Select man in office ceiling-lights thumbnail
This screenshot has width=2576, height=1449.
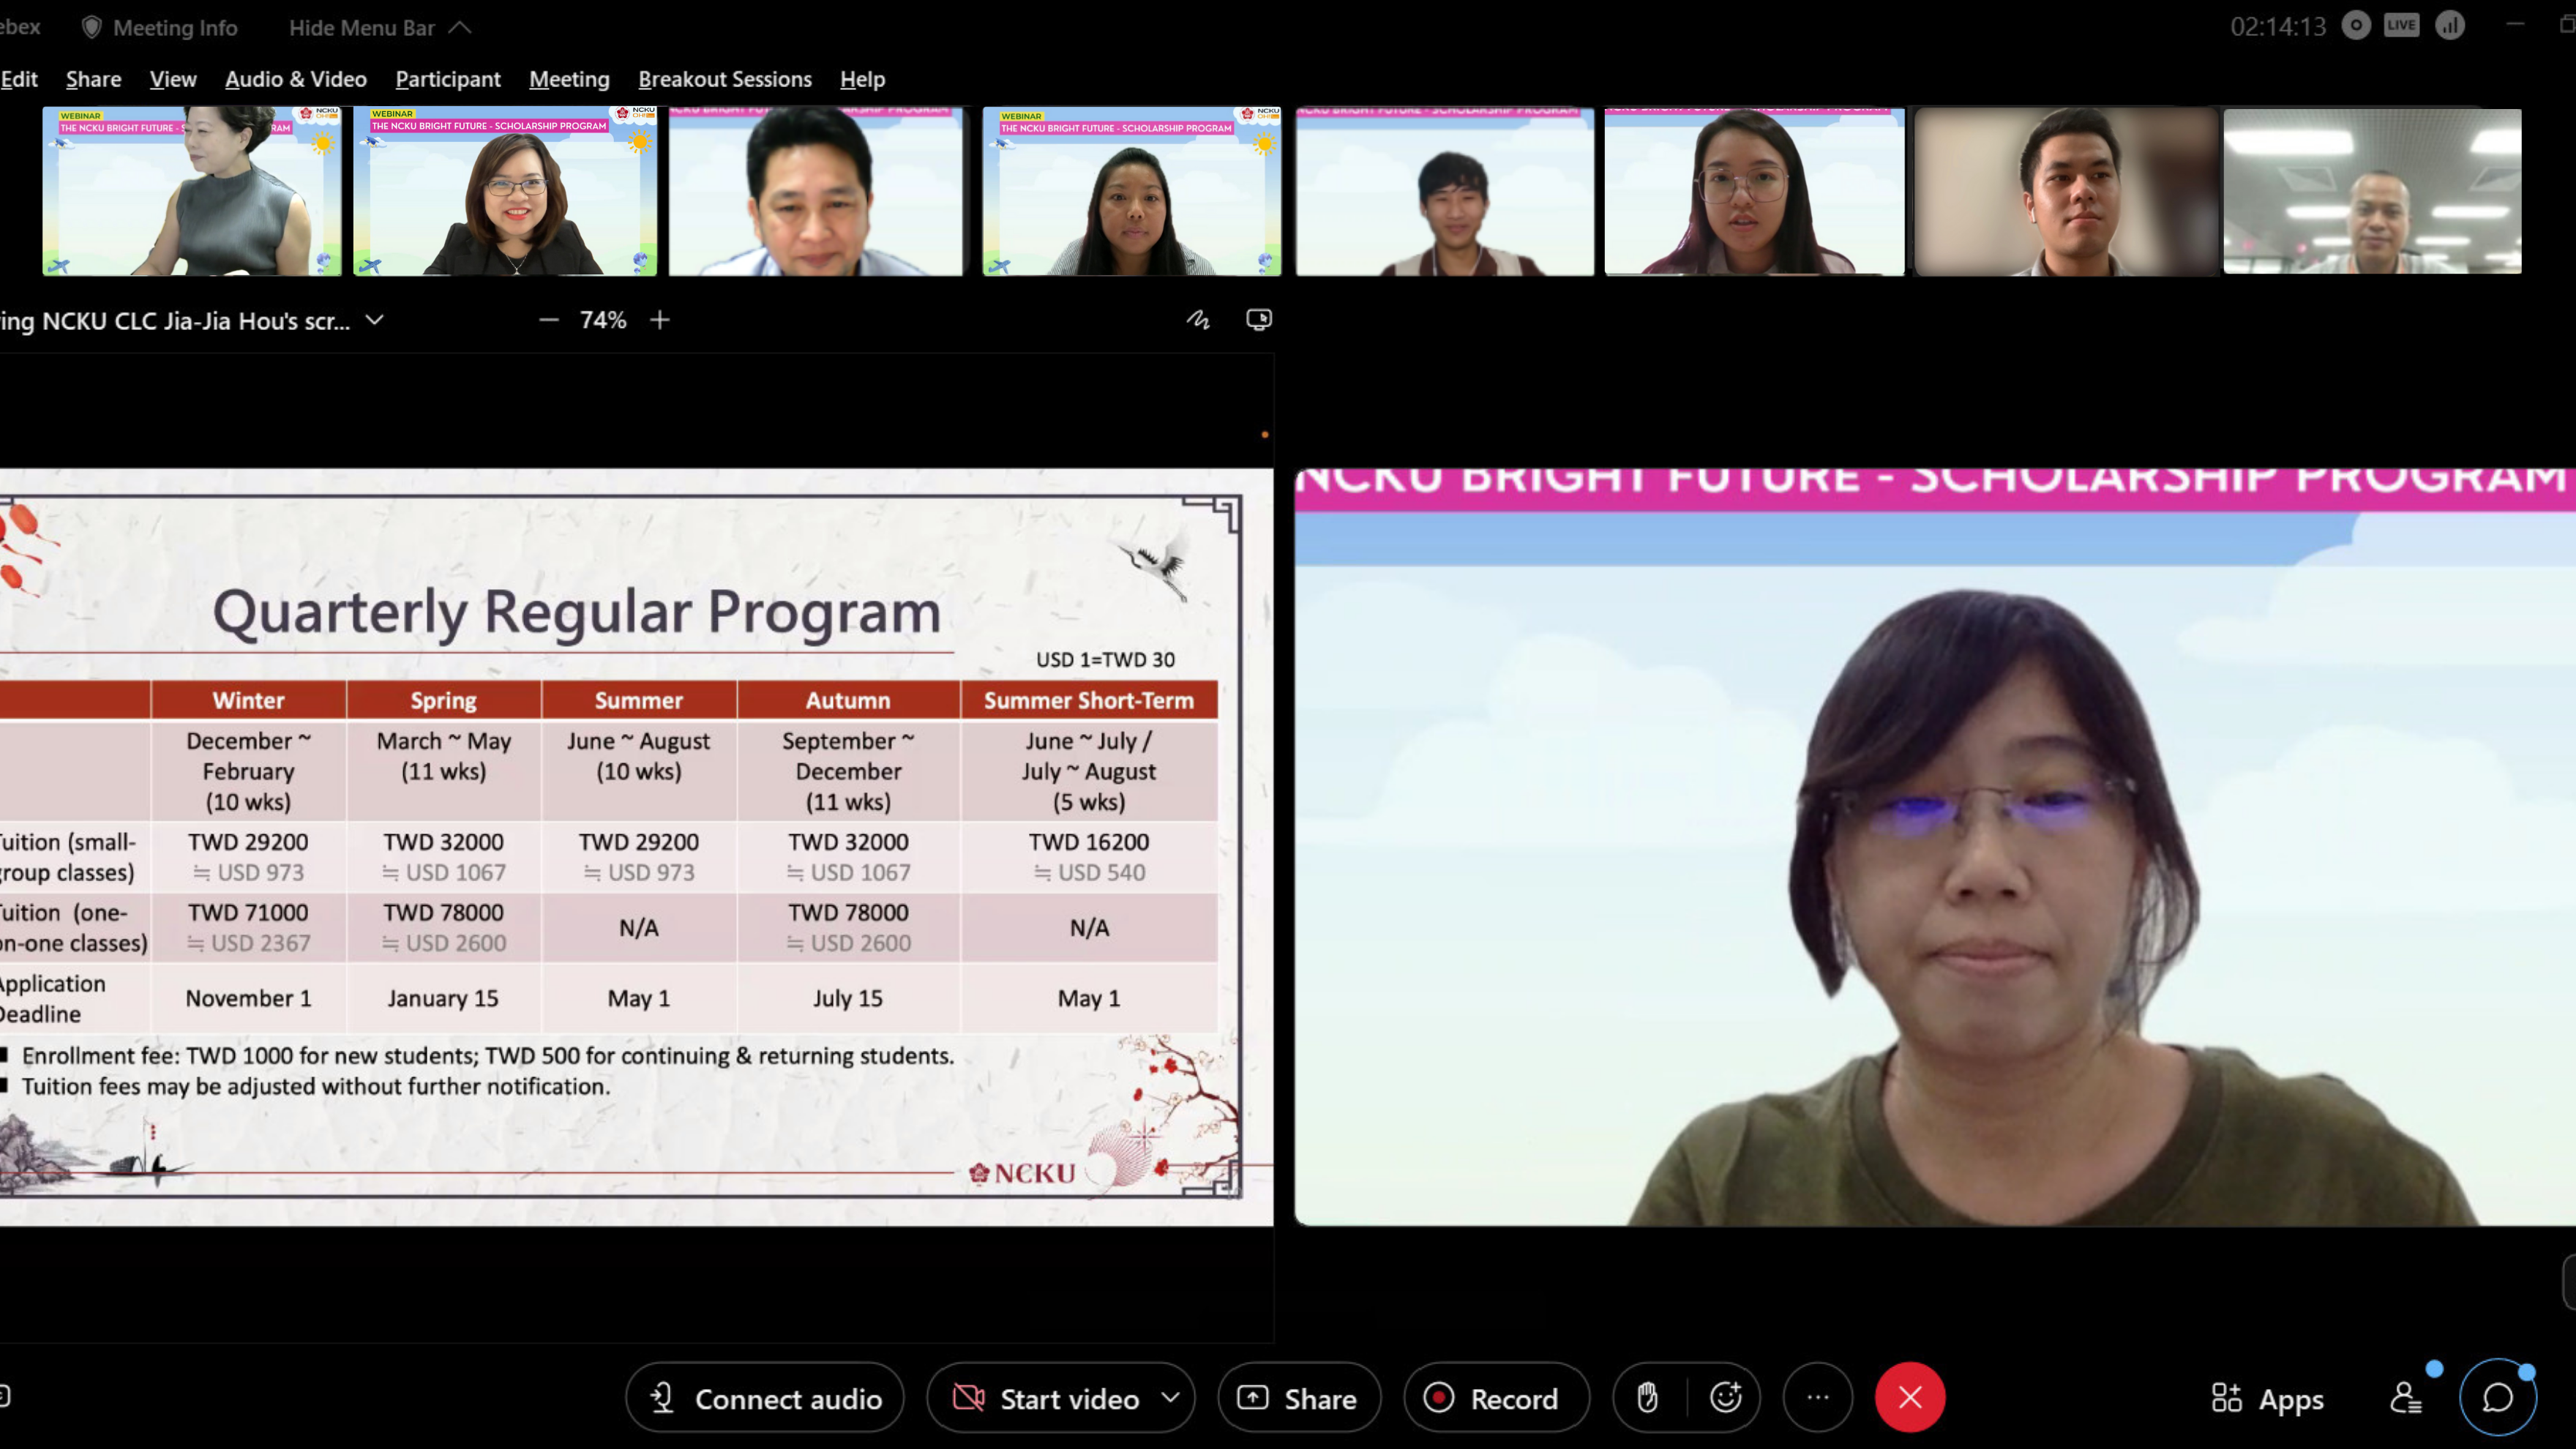pyautogui.click(x=2372, y=191)
